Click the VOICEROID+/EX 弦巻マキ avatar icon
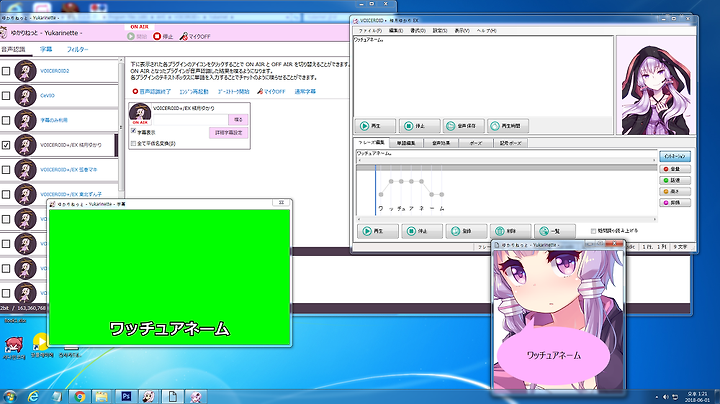This screenshot has height=404, width=720. coord(25,169)
